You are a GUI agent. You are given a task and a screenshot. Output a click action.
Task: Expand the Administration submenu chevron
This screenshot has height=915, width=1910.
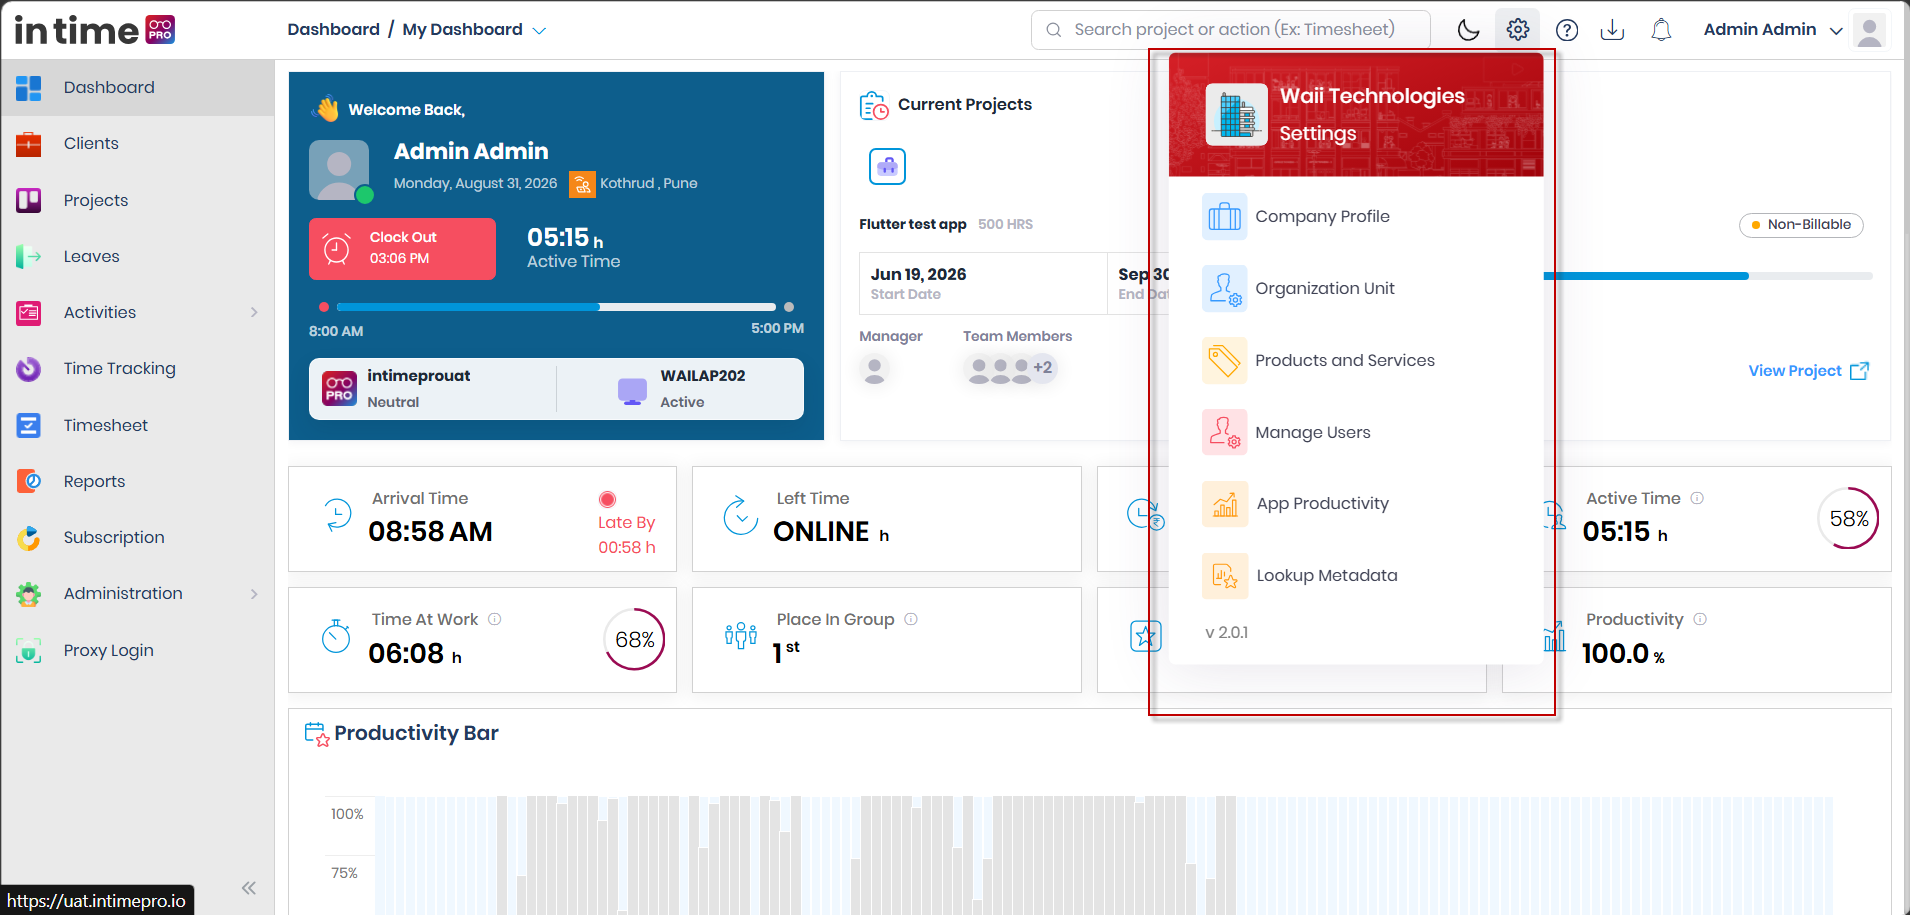pos(254,594)
